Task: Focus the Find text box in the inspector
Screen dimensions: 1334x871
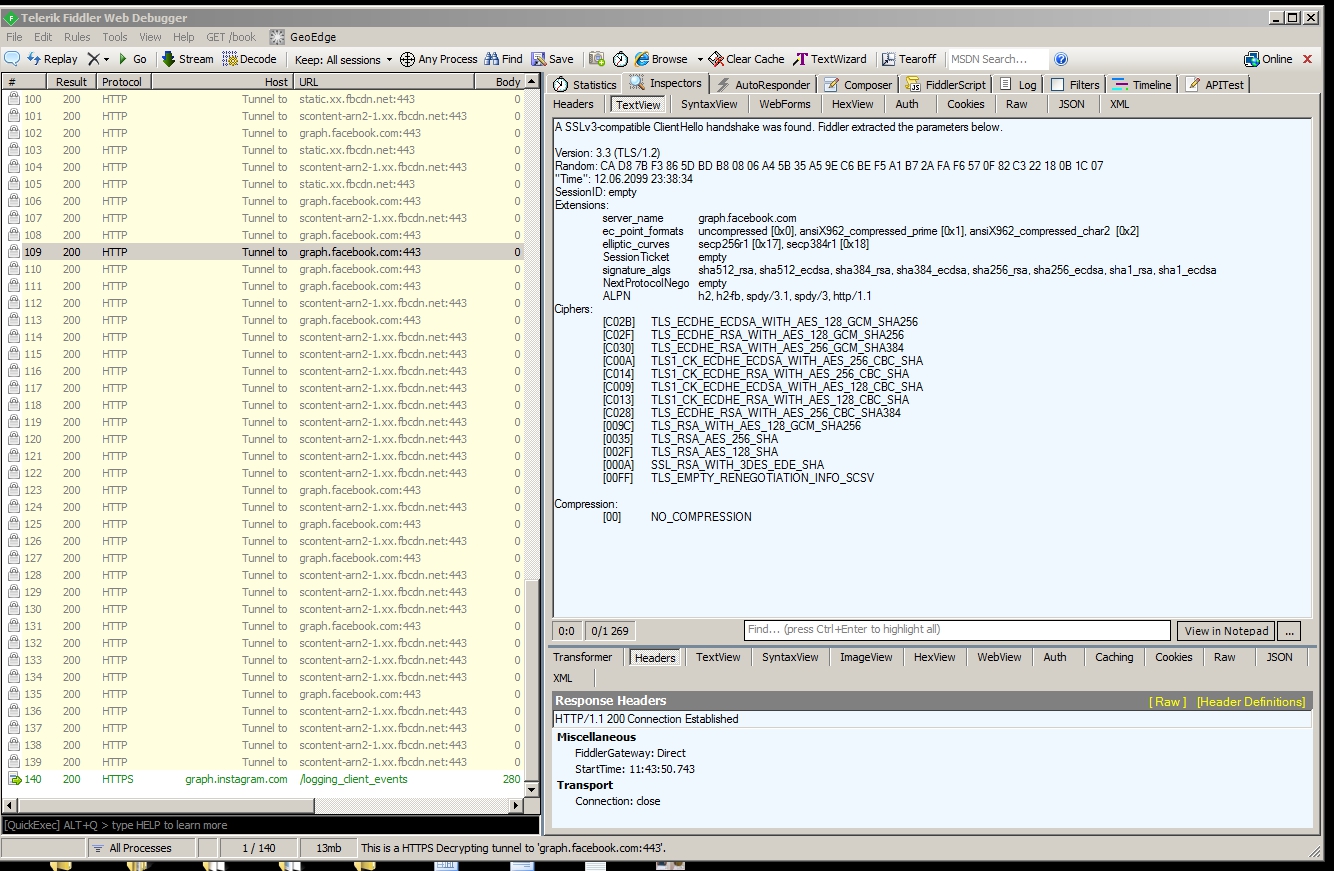Action: click(957, 630)
